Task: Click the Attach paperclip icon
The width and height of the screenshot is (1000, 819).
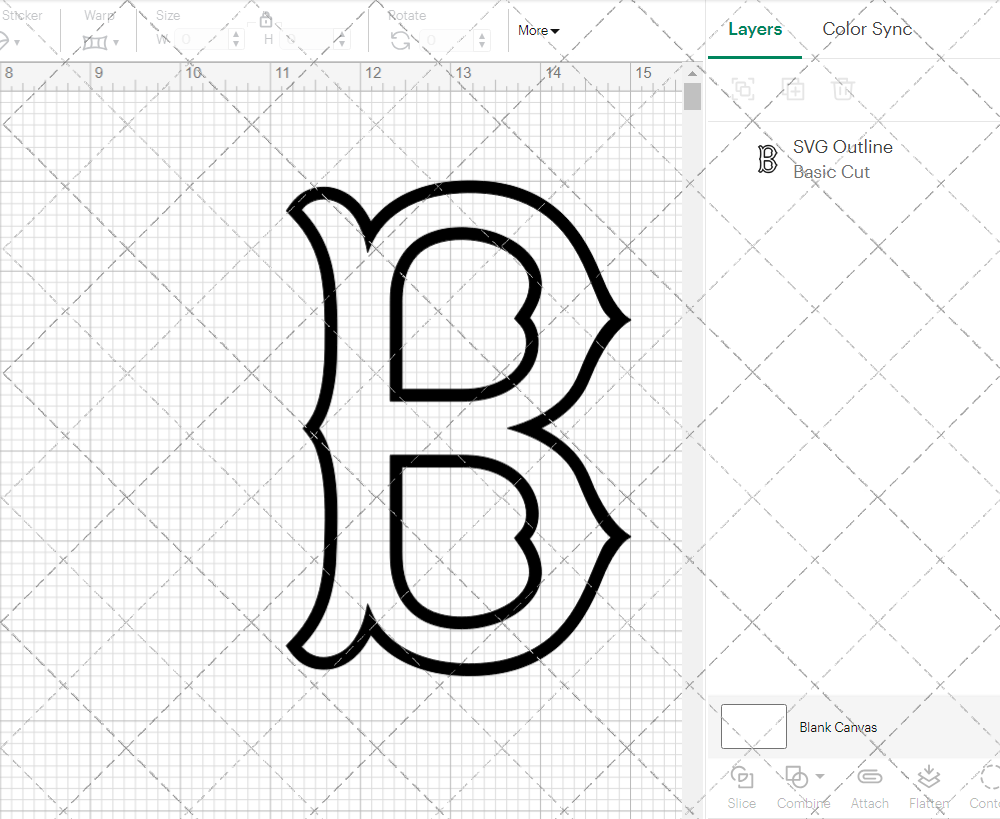Action: coord(870,778)
